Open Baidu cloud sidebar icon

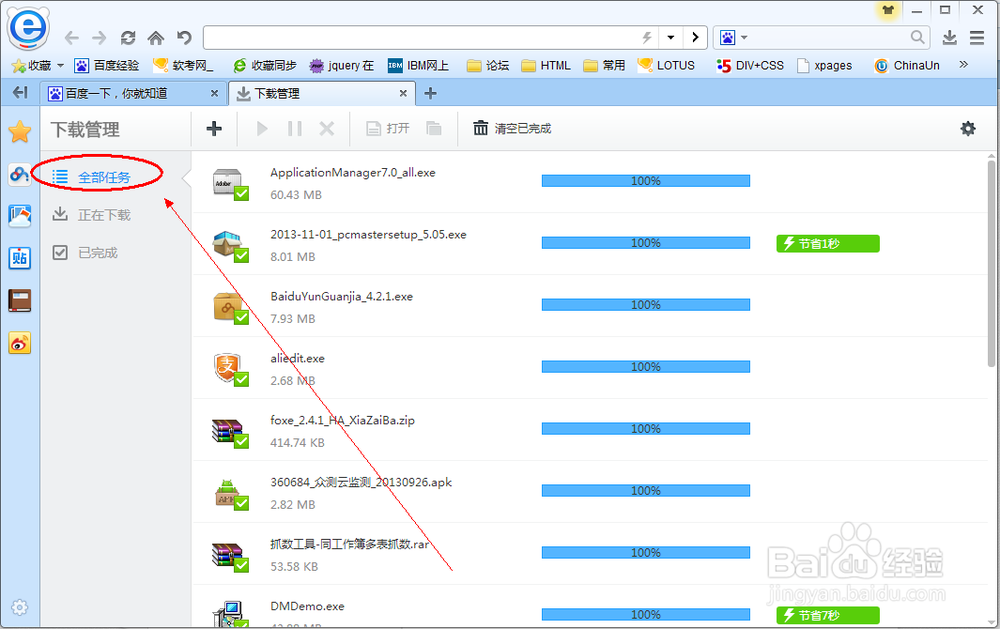pyautogui.click(x=20, y=174)
